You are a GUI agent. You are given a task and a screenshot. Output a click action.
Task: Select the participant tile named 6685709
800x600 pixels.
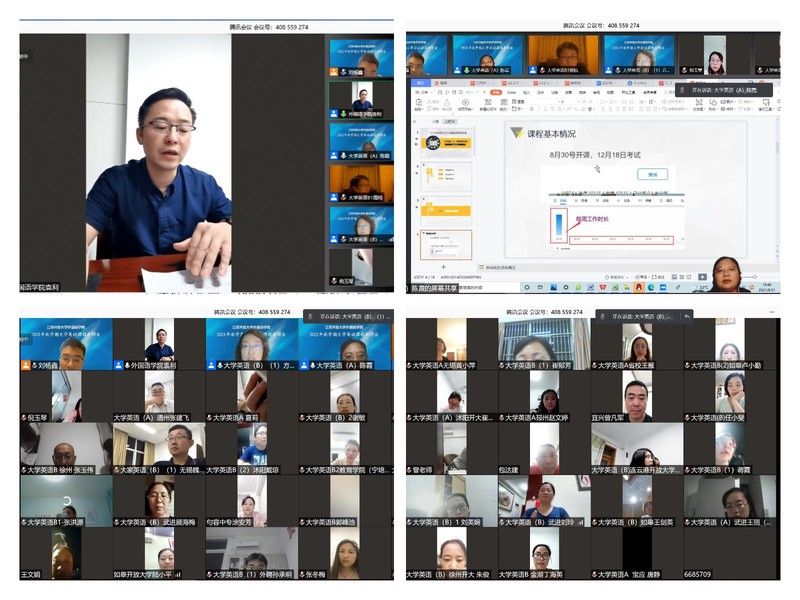(x=730, y=554)
